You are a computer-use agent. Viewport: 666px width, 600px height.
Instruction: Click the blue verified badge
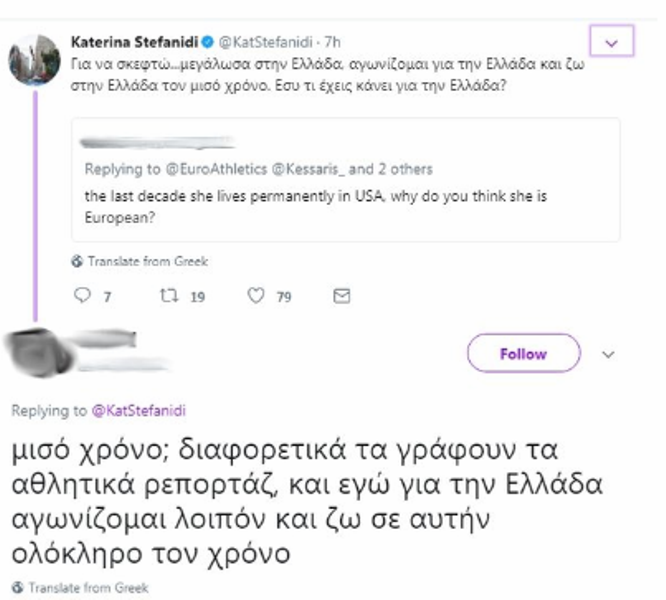206,42
